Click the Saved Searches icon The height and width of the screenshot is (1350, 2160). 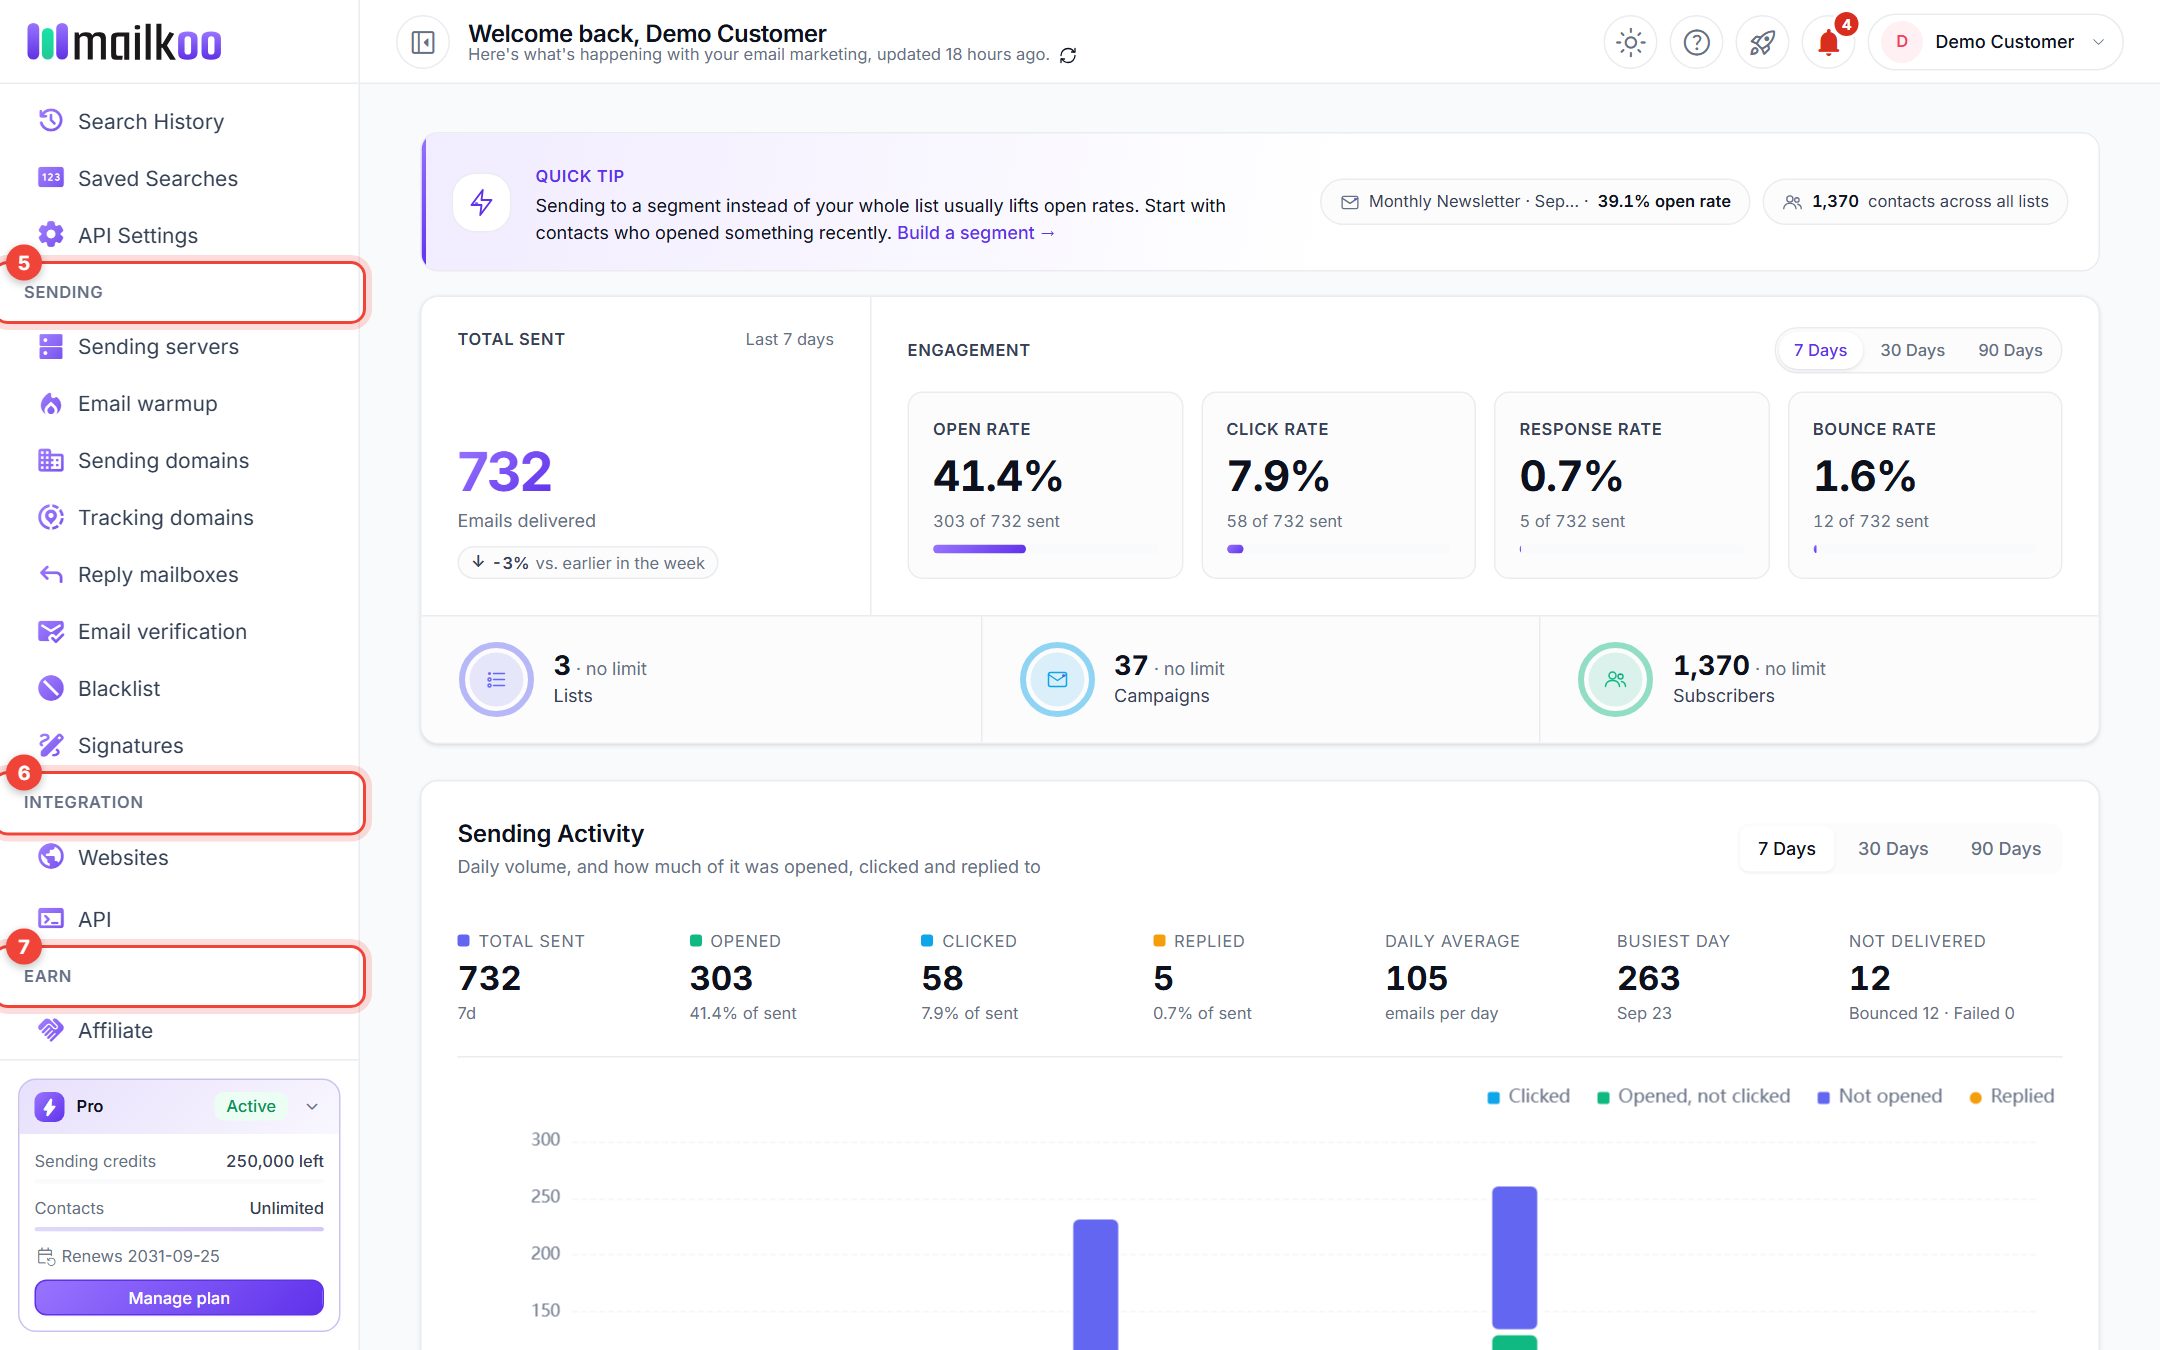[51, 177]
